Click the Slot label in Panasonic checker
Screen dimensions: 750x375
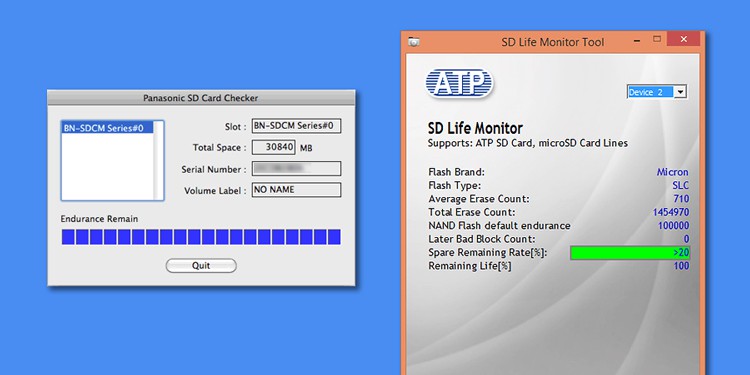[235, 127]
